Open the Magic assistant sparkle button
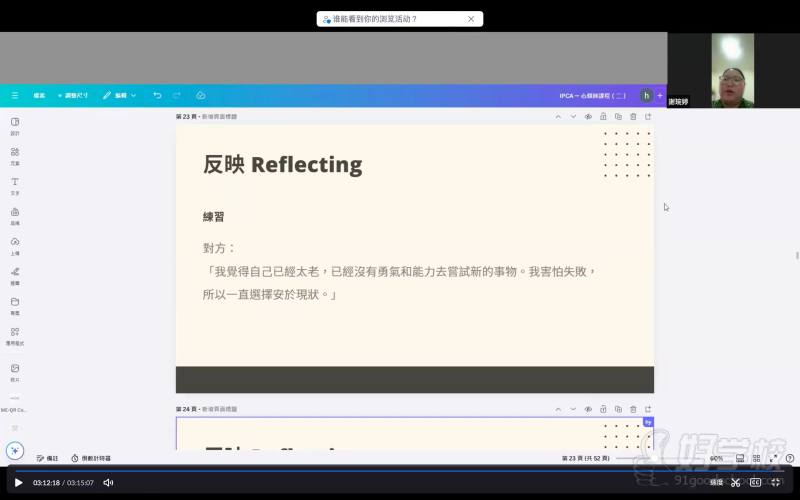This screenshot has height=500, width=800. pos(15,451)
